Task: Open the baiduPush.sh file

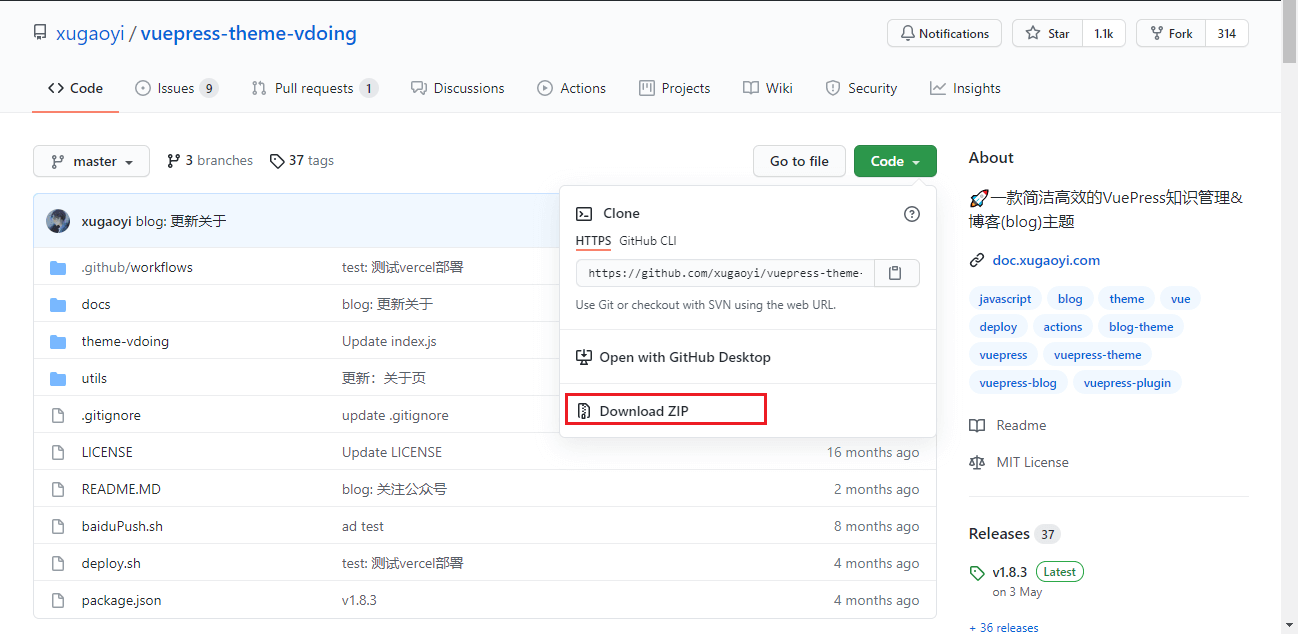Action: pyautogui.click(x=122, y=526)
